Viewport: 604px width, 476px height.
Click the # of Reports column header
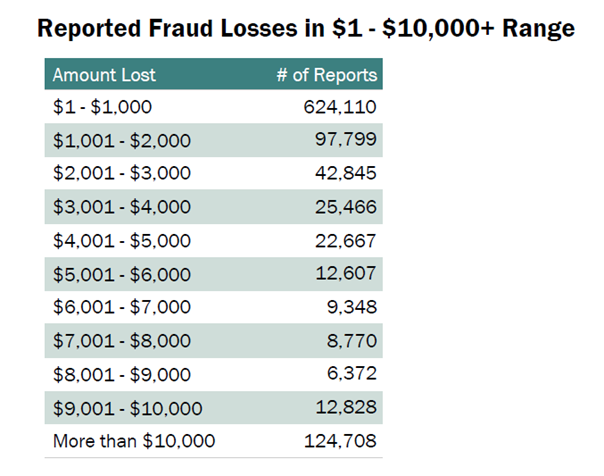click(327, 75)
